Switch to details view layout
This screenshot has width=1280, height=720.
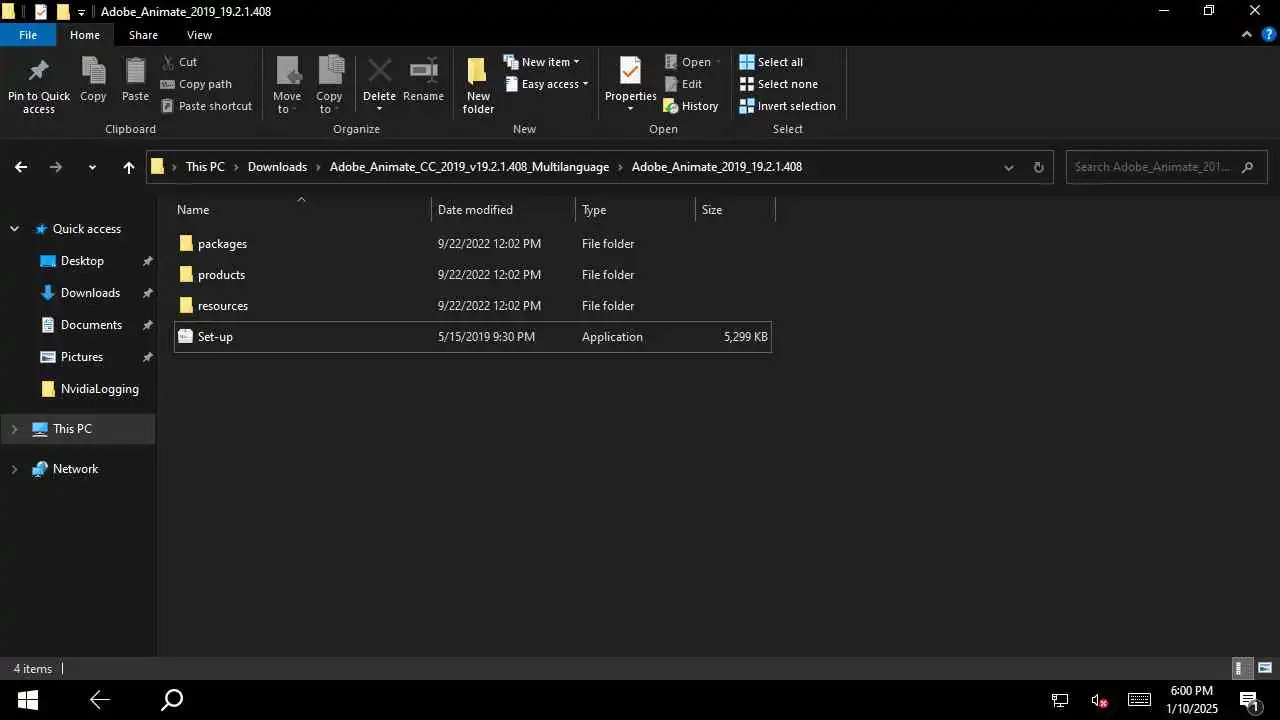pos(1240,668)
